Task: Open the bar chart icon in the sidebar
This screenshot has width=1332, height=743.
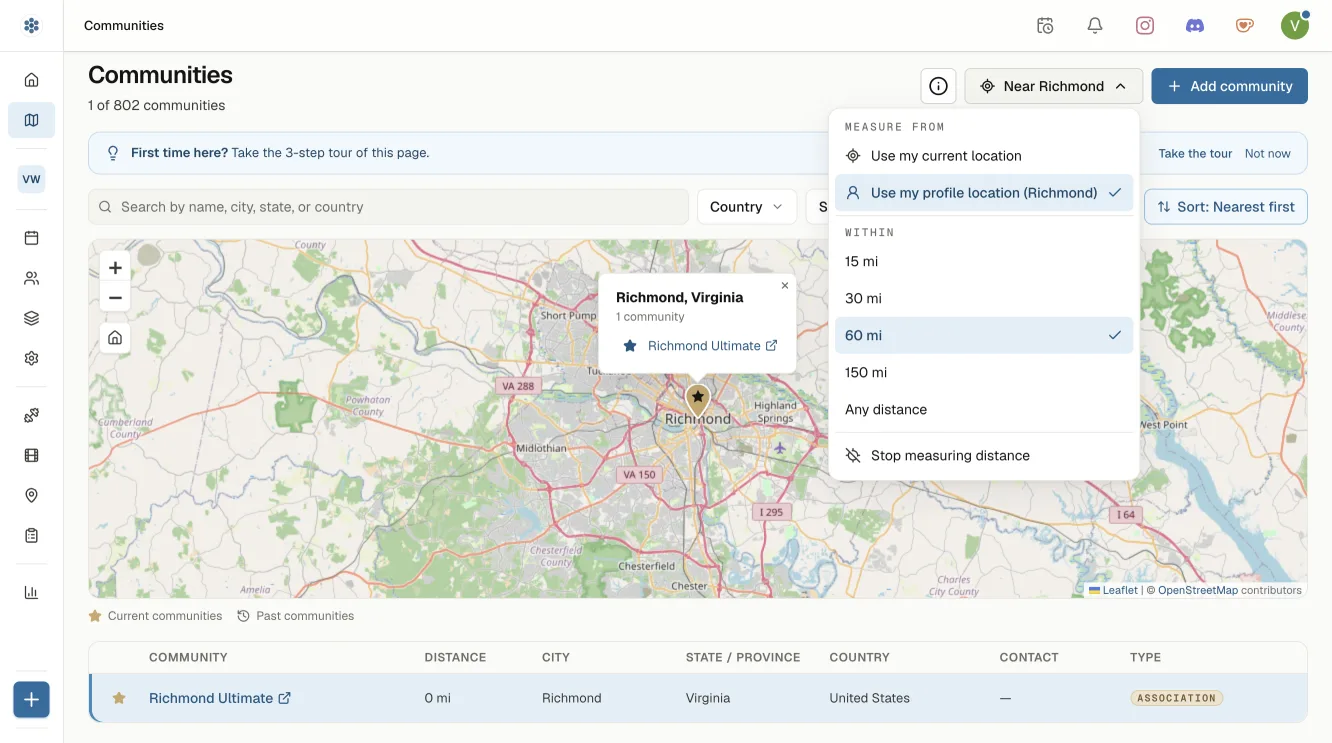Action: pyautogui.click(x=31, y=592)
